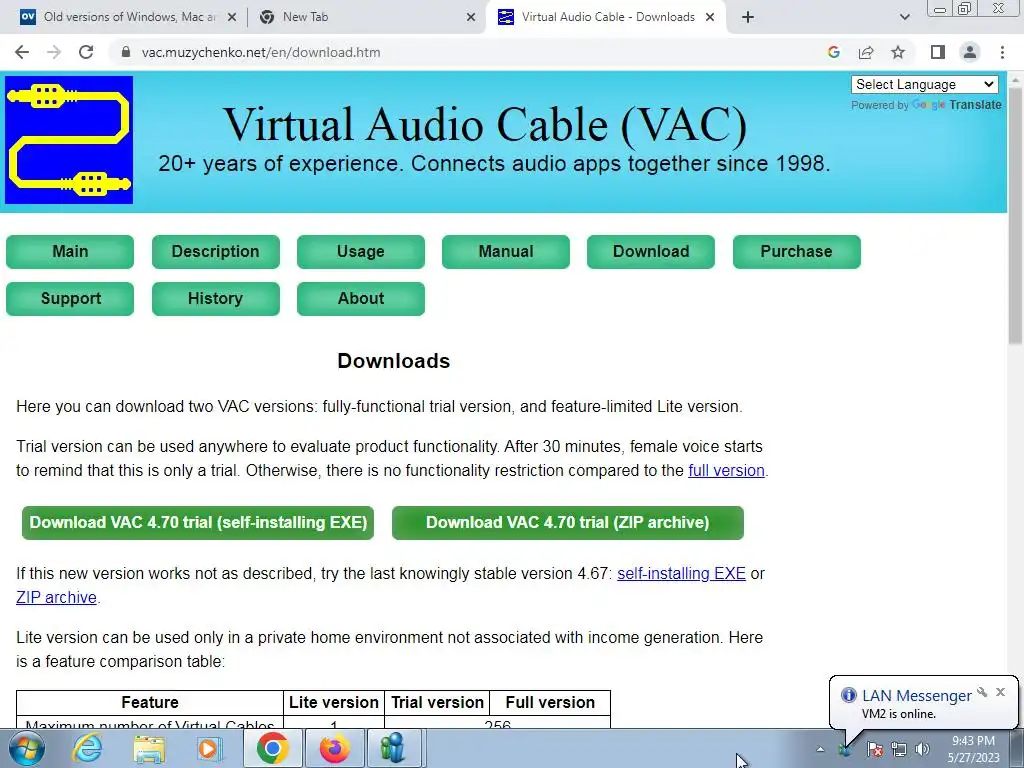Open the About page
Screen dimensions: 1024x768
click(360, 298)
